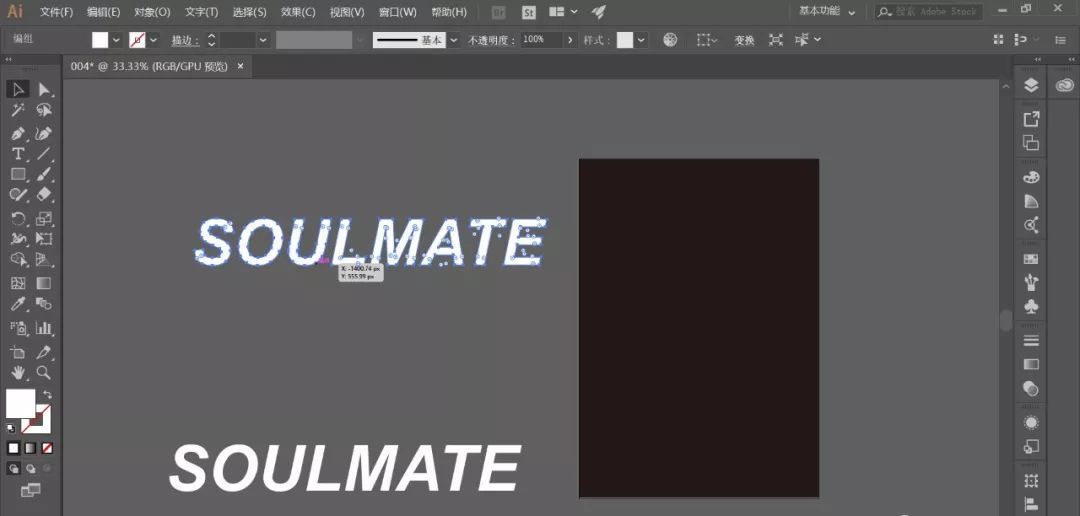
Task: Open the Creative Cloud Libraries panel
Action: click(1065, 86)
